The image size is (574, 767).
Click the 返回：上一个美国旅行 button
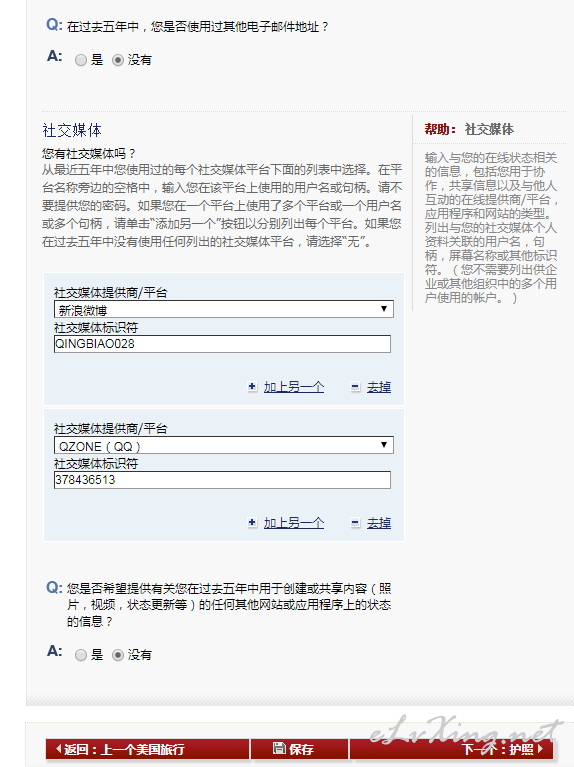click(x=148, y=749)
